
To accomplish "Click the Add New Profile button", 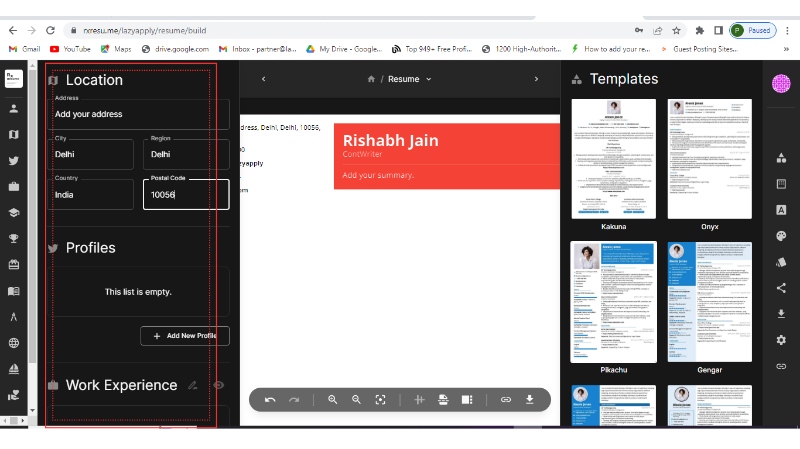I will point(185,336).
